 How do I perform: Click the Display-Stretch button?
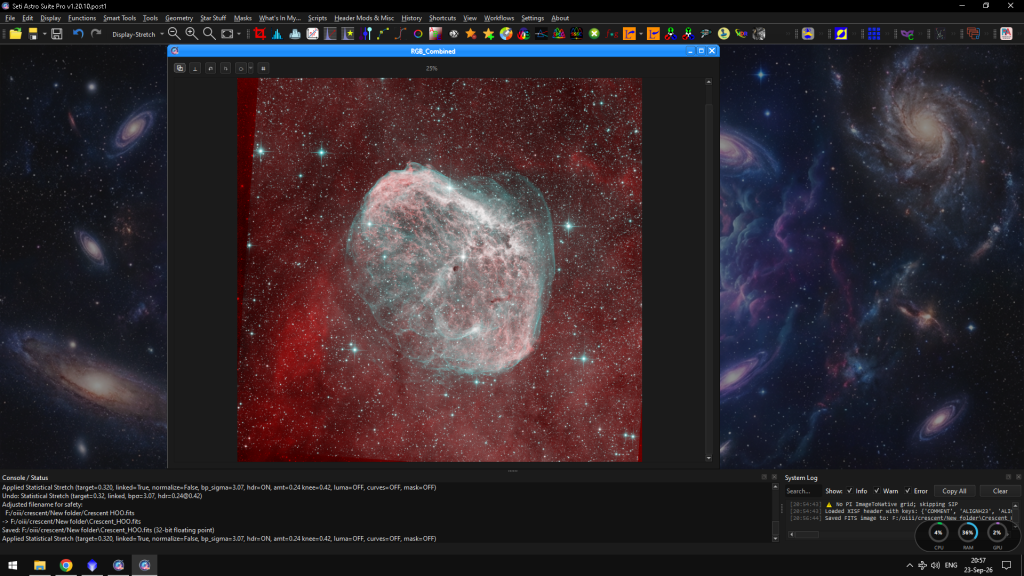tap(133, 34)
